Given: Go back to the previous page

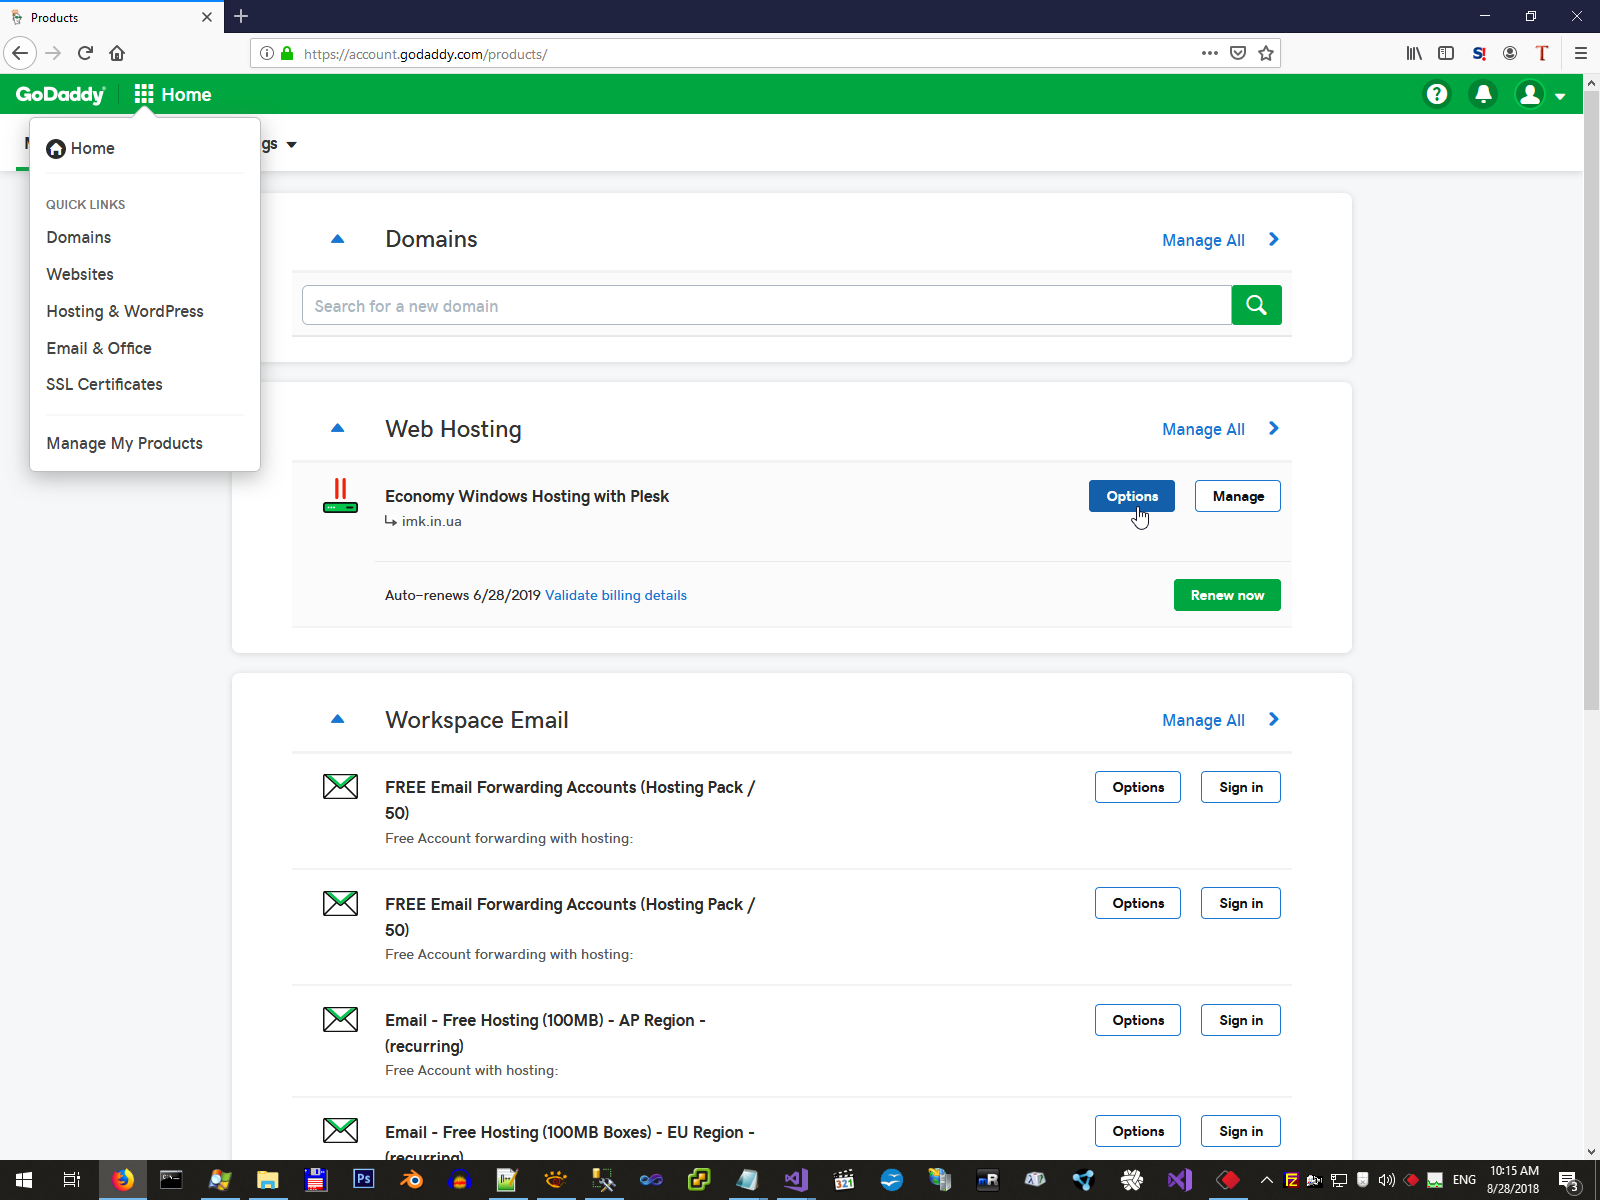Looking at the screenshot, I should tap(20, 53).
